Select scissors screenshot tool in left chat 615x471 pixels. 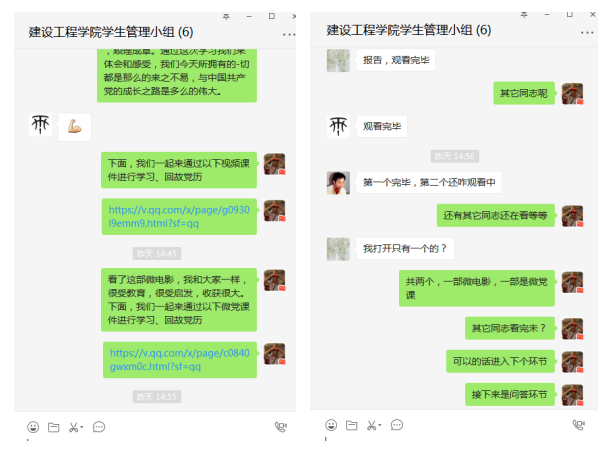pos(73,427)
